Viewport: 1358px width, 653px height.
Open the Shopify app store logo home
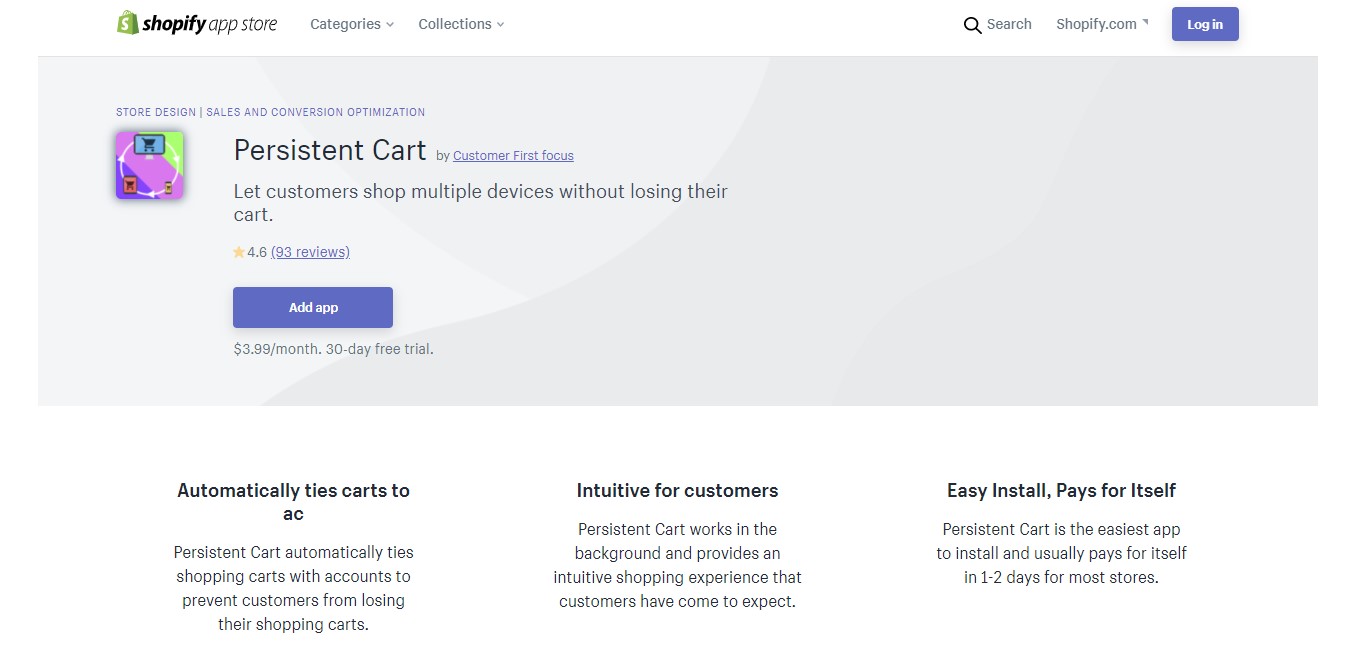click(197, 24)
